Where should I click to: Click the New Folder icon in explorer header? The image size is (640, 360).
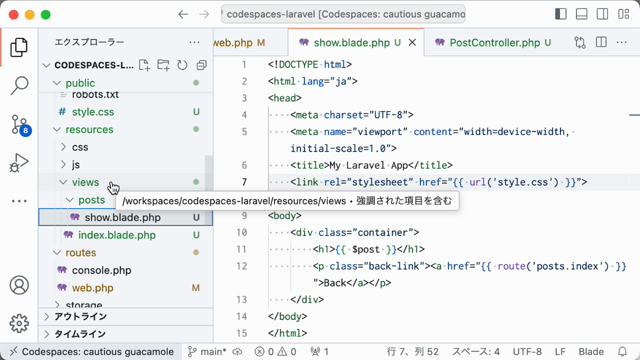pos(164,65)
